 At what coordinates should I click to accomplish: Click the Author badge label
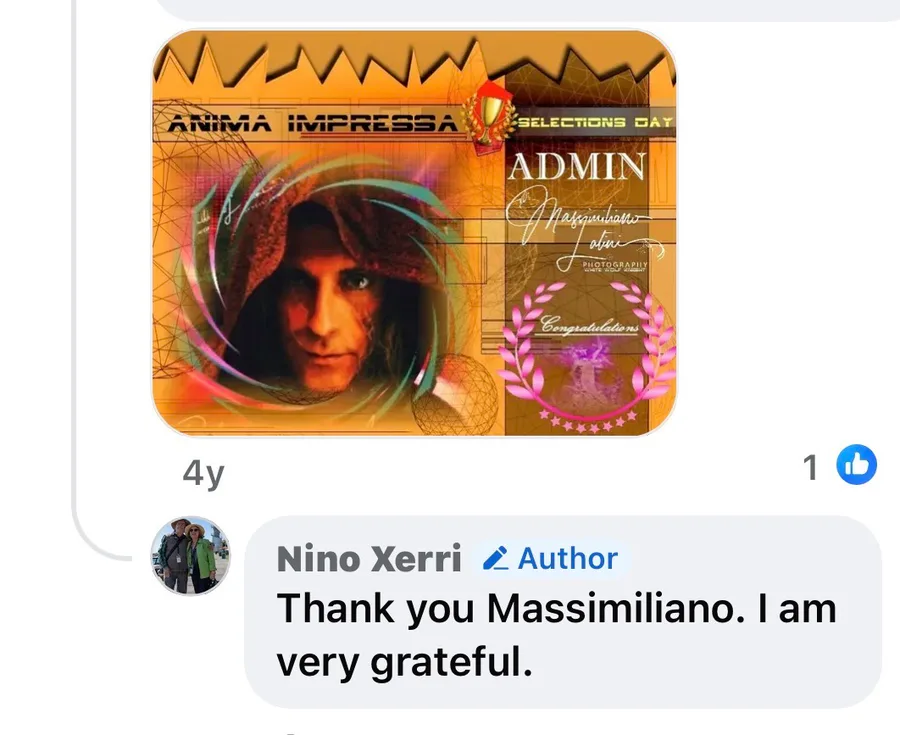click(x=567, y=558)
